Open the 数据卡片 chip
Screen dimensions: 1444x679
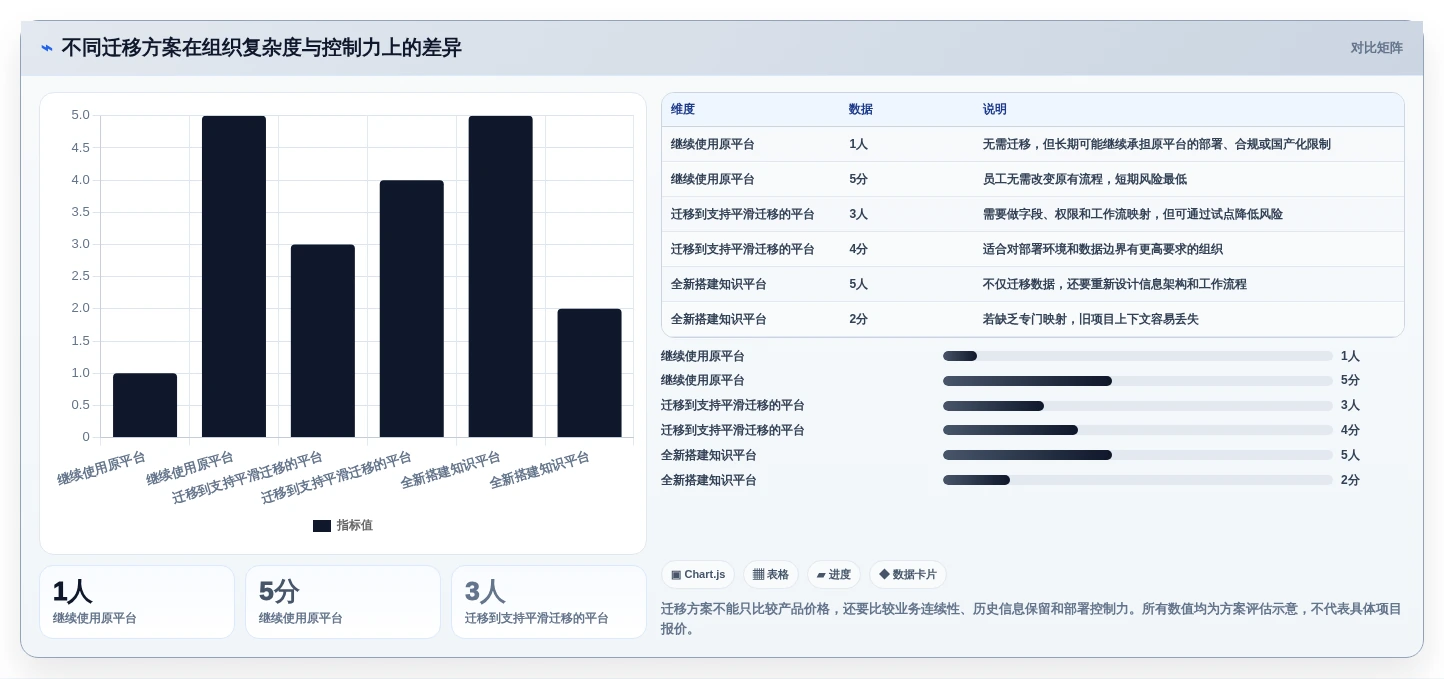click(x=908, y=575)
